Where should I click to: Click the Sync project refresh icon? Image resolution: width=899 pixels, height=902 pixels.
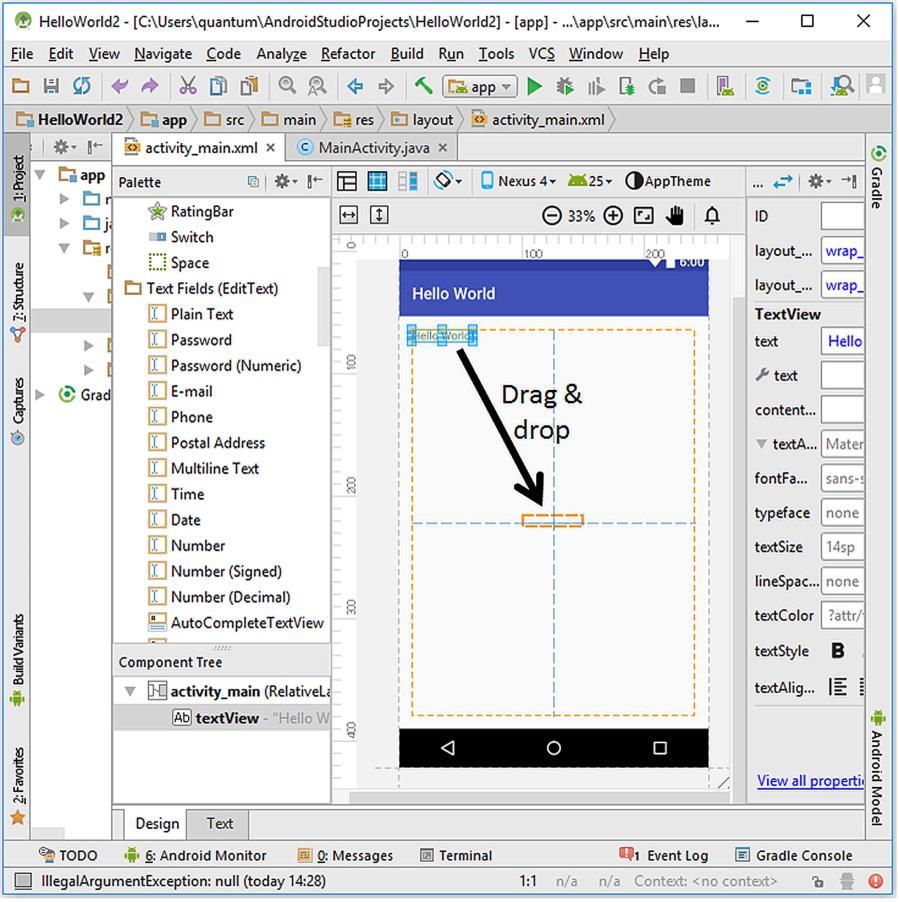click(x=82, y=86)
